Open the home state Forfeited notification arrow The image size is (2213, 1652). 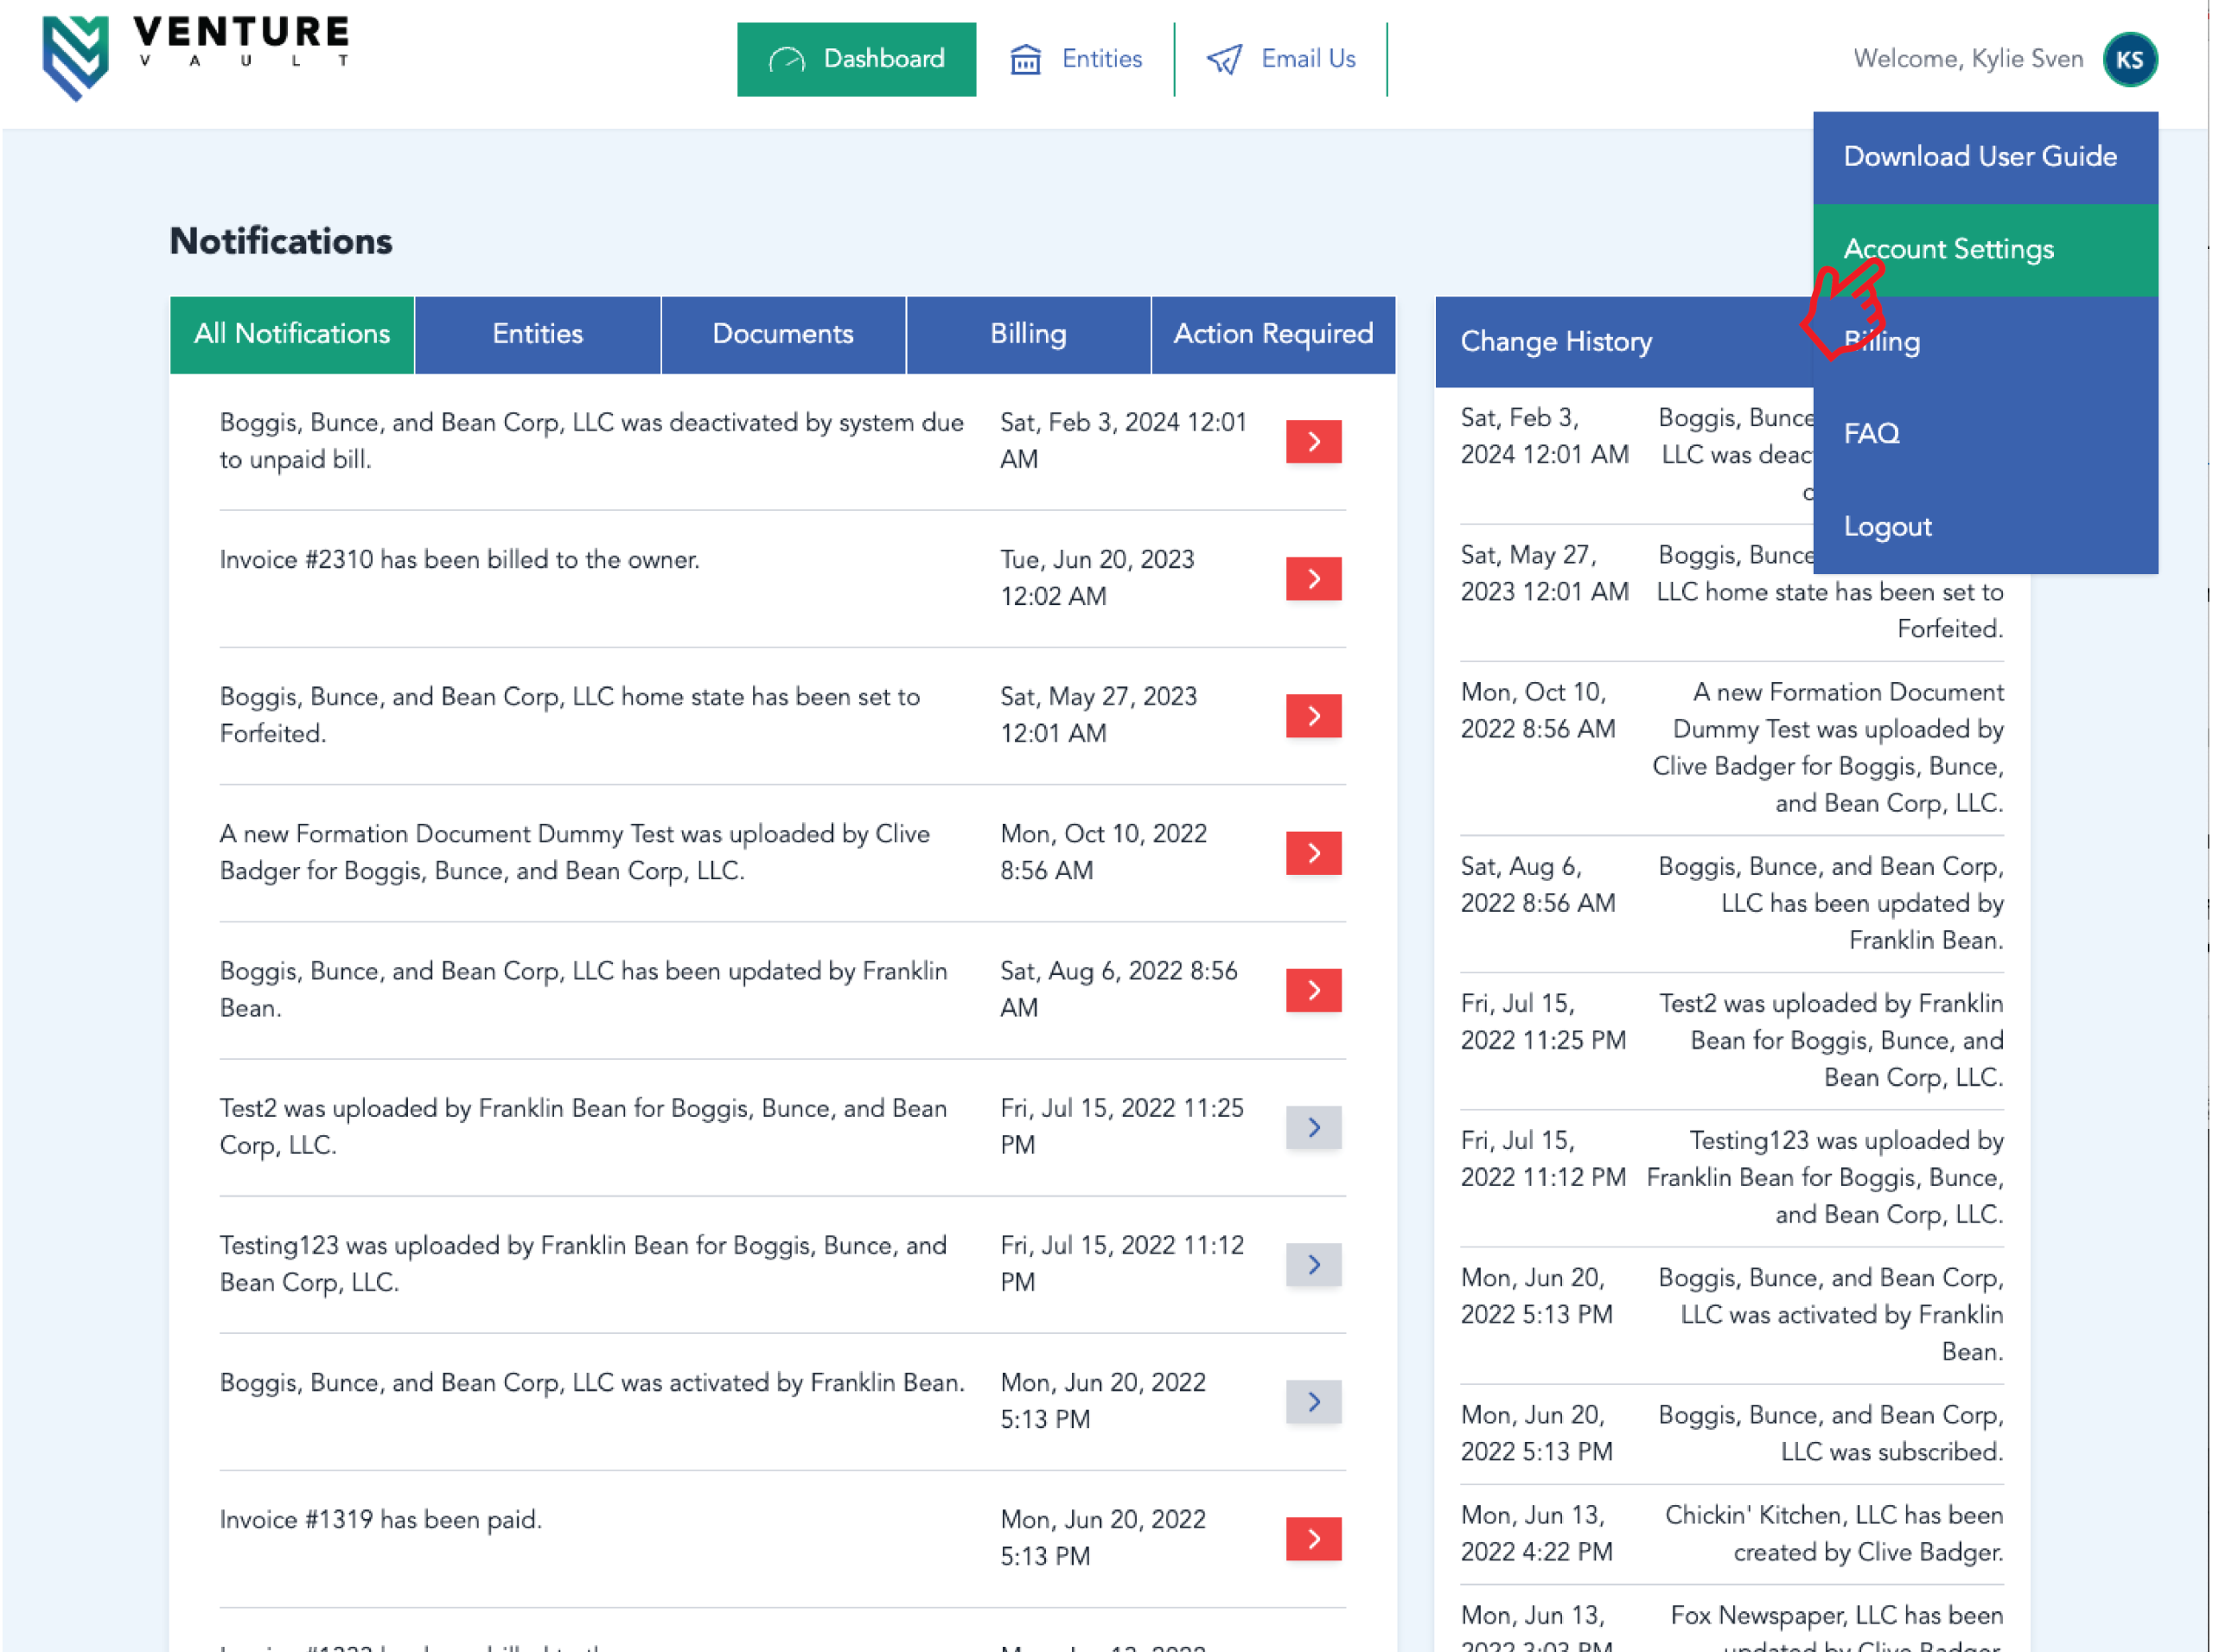coord(1312,715)
